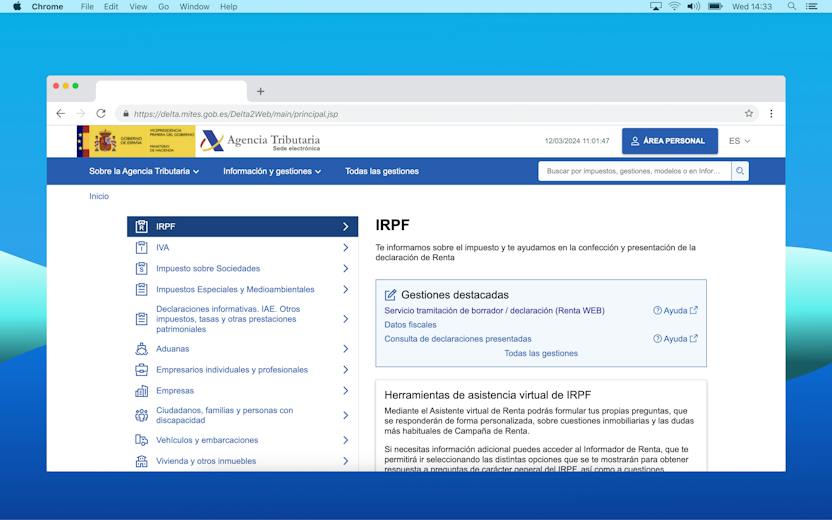The height and width of the screenshot is (520, 832).
Task: Click the search magnifier icon in the site header
Action: click(x=740, y=171)
